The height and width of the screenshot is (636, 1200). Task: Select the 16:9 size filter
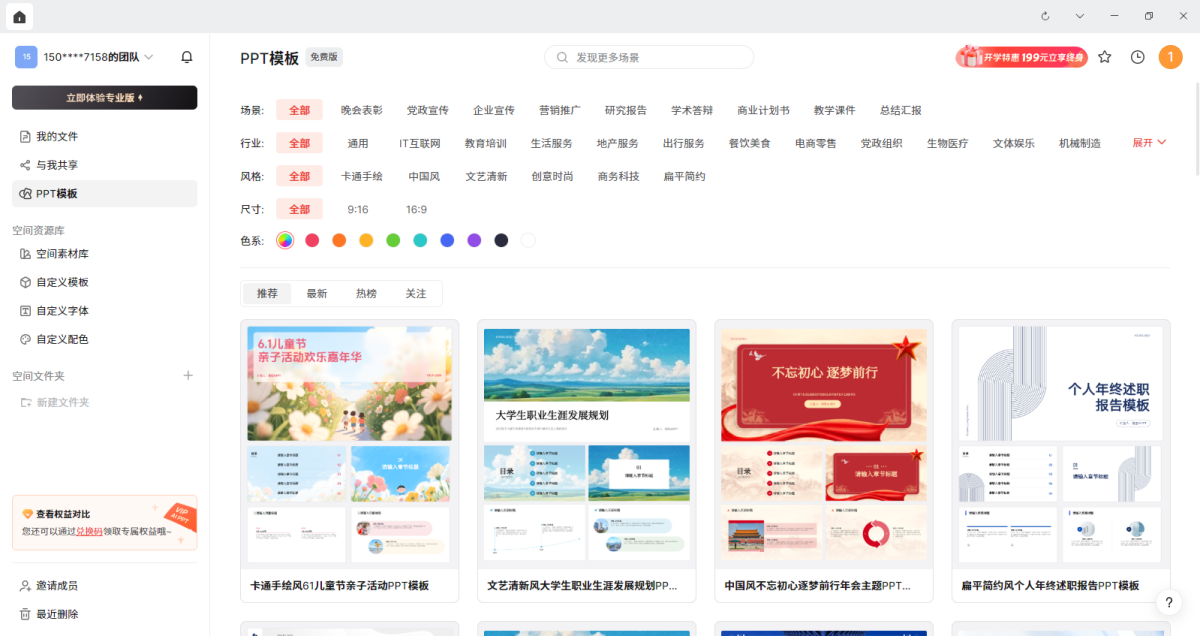point(416,209)
